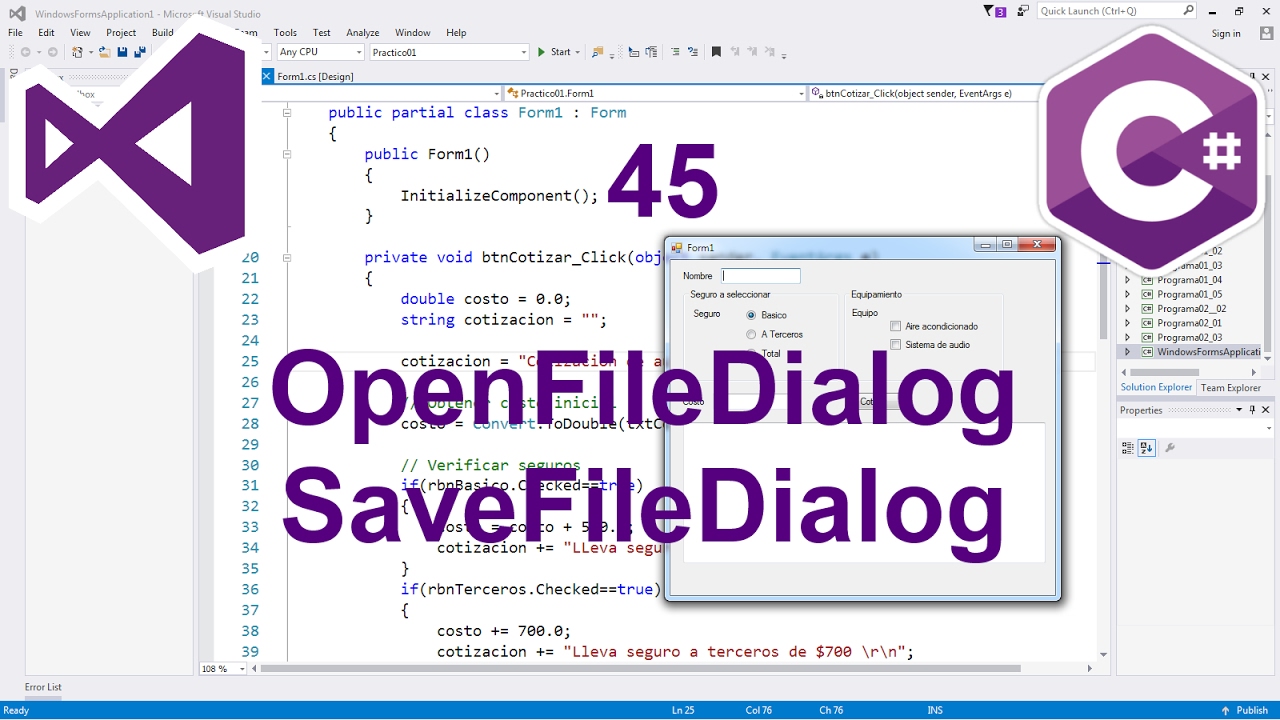
Task: Click the New Project toolbar icon
Action: coord(77,52)
